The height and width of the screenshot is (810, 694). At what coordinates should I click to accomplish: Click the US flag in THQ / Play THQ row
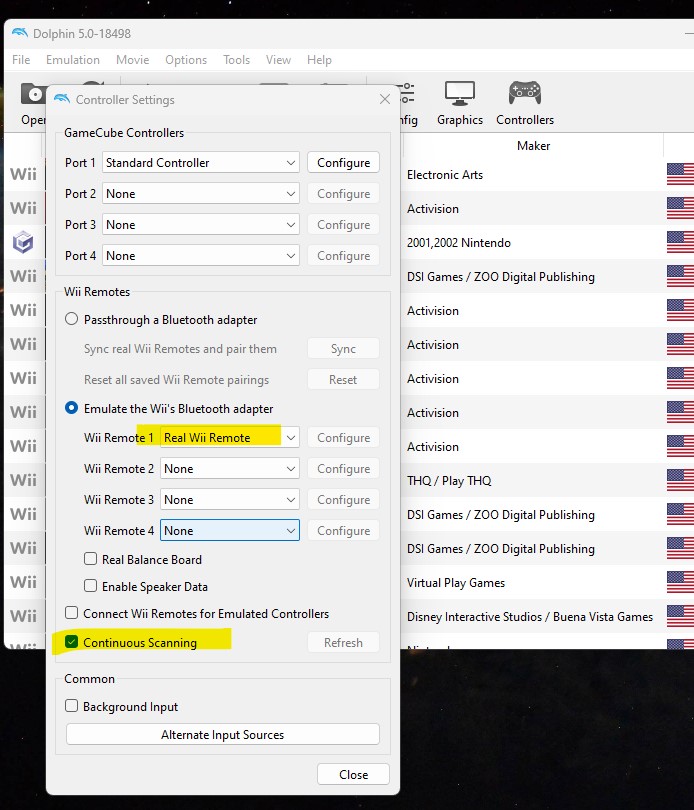680,480
